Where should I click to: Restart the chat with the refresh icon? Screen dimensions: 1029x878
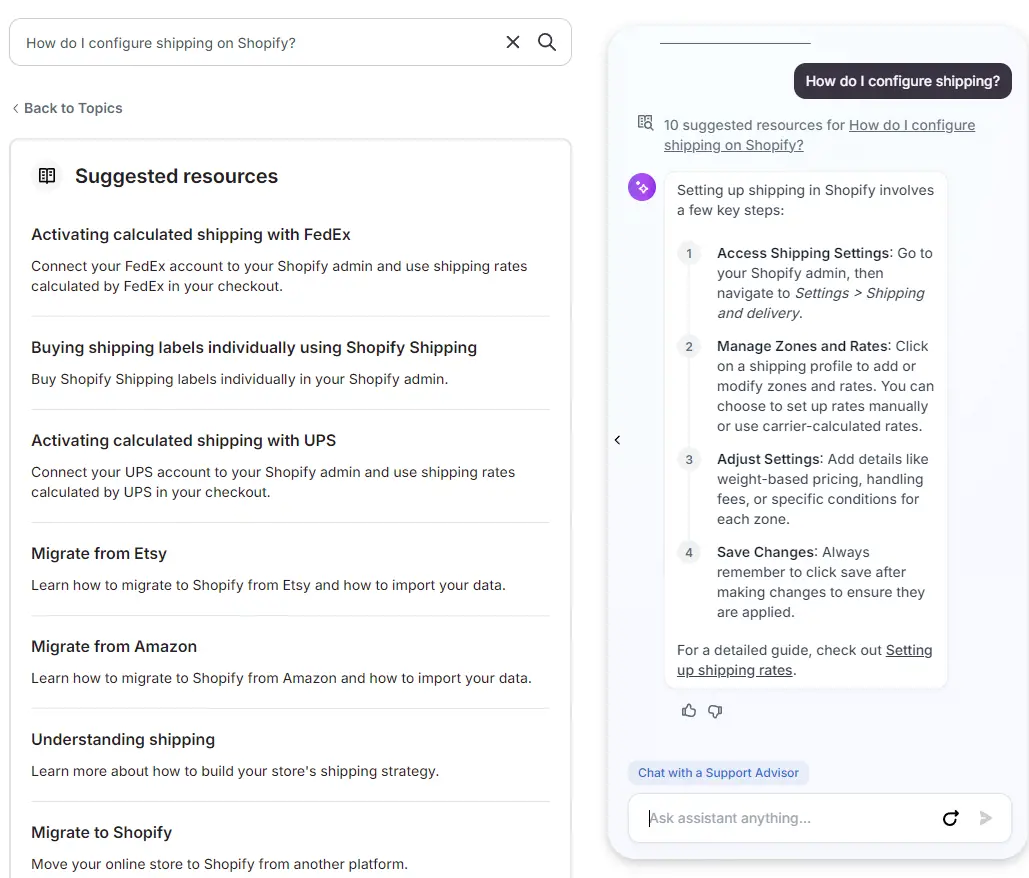950,818
